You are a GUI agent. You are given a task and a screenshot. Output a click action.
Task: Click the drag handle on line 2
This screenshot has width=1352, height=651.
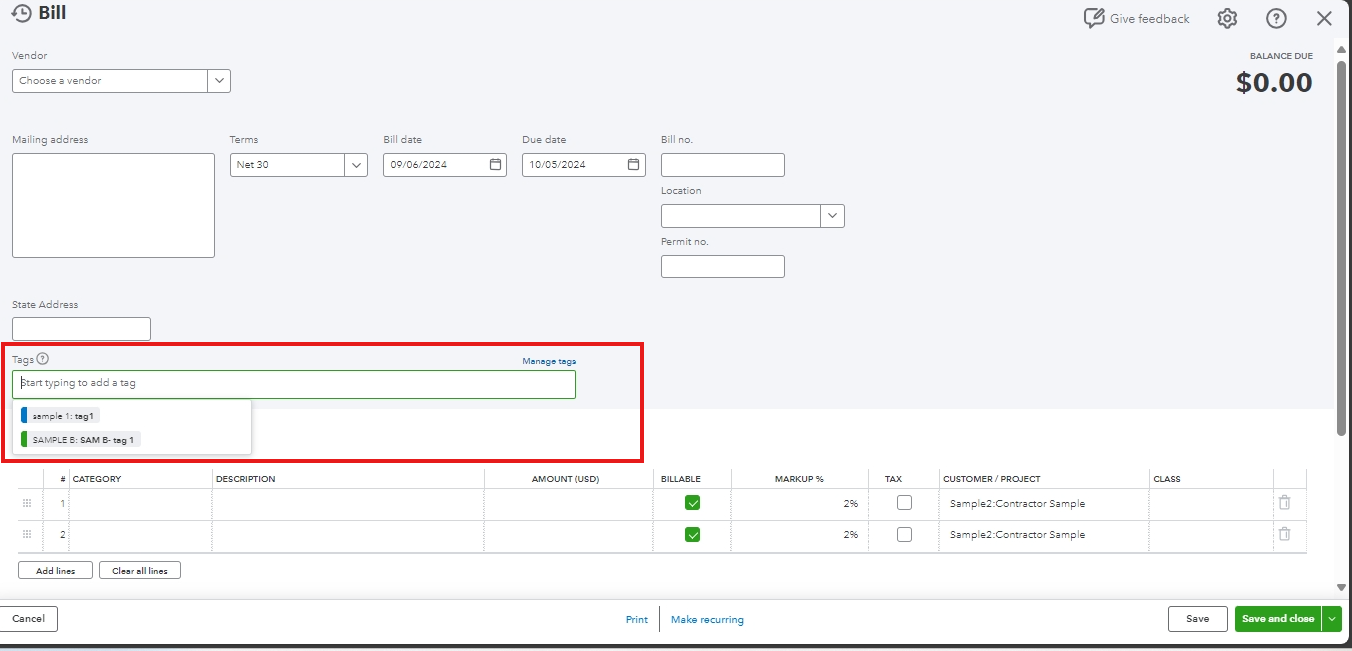29,534
